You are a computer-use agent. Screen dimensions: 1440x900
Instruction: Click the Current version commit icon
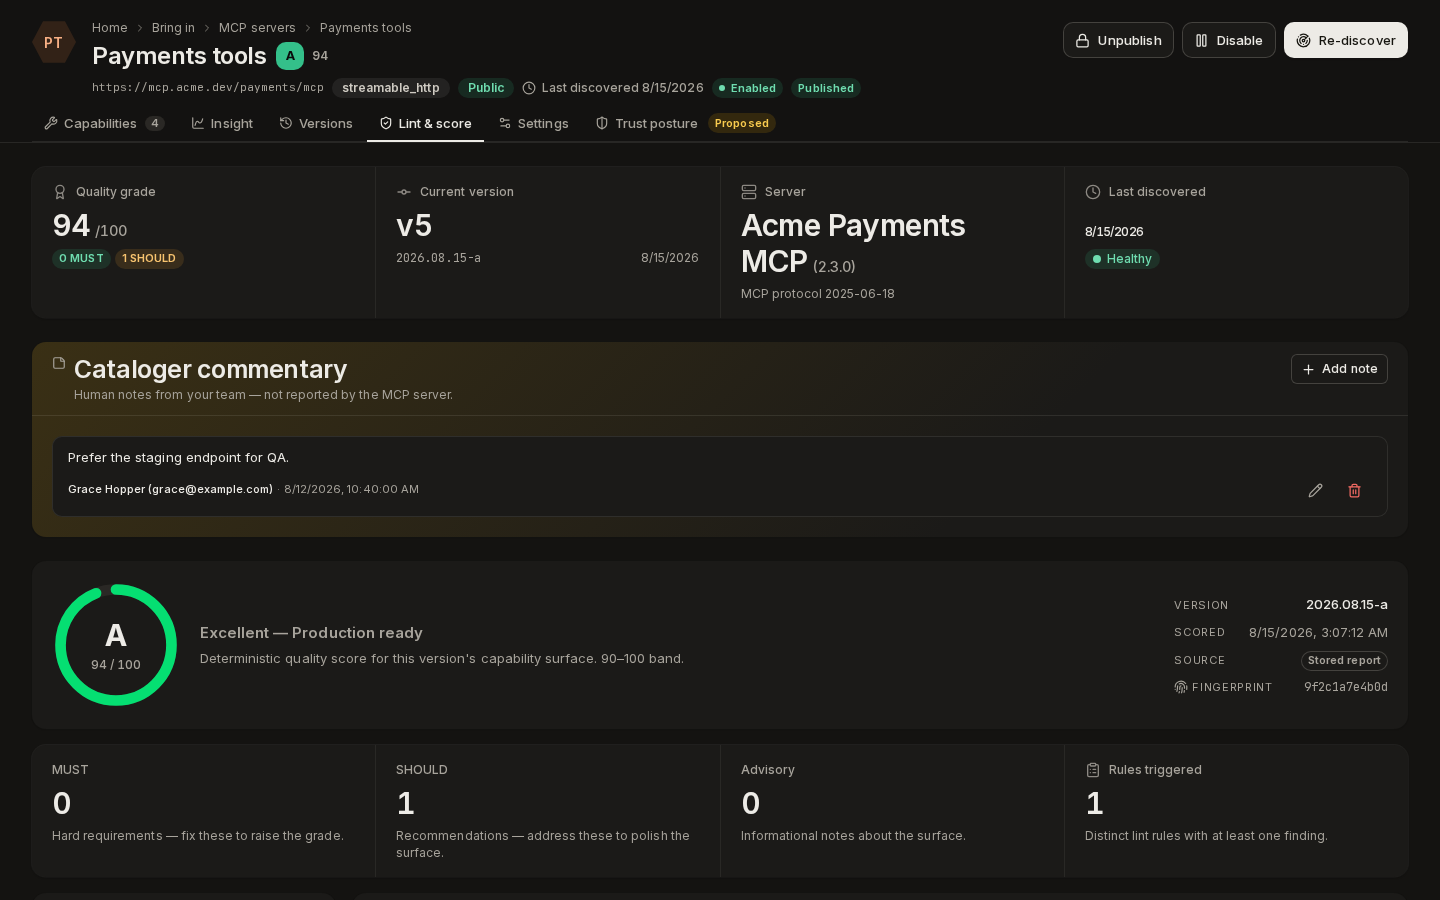(x=404, y=192)
